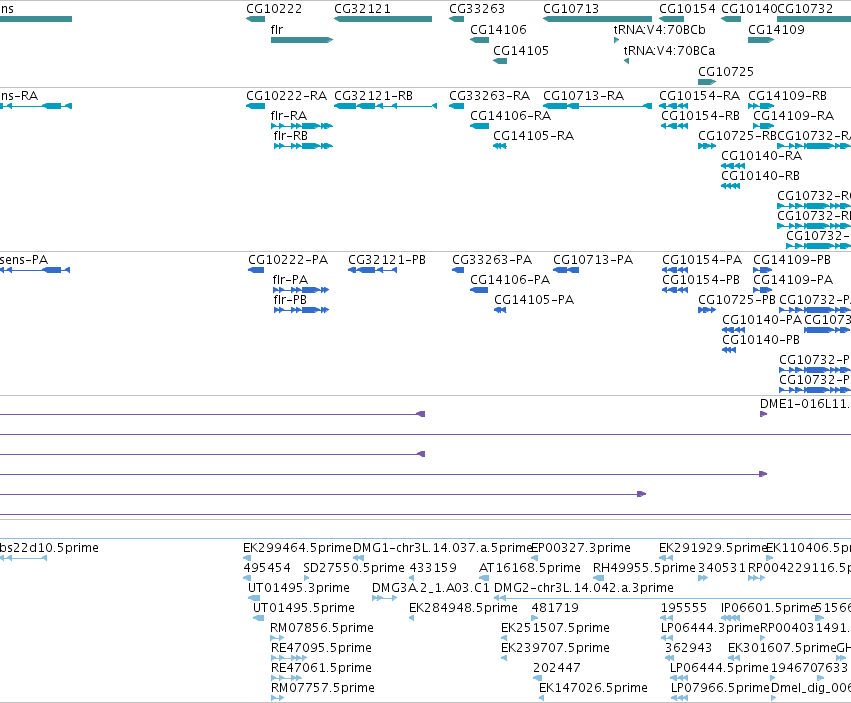
Task: Click the CG14109-RA transcript label
Action: (793, 116)
